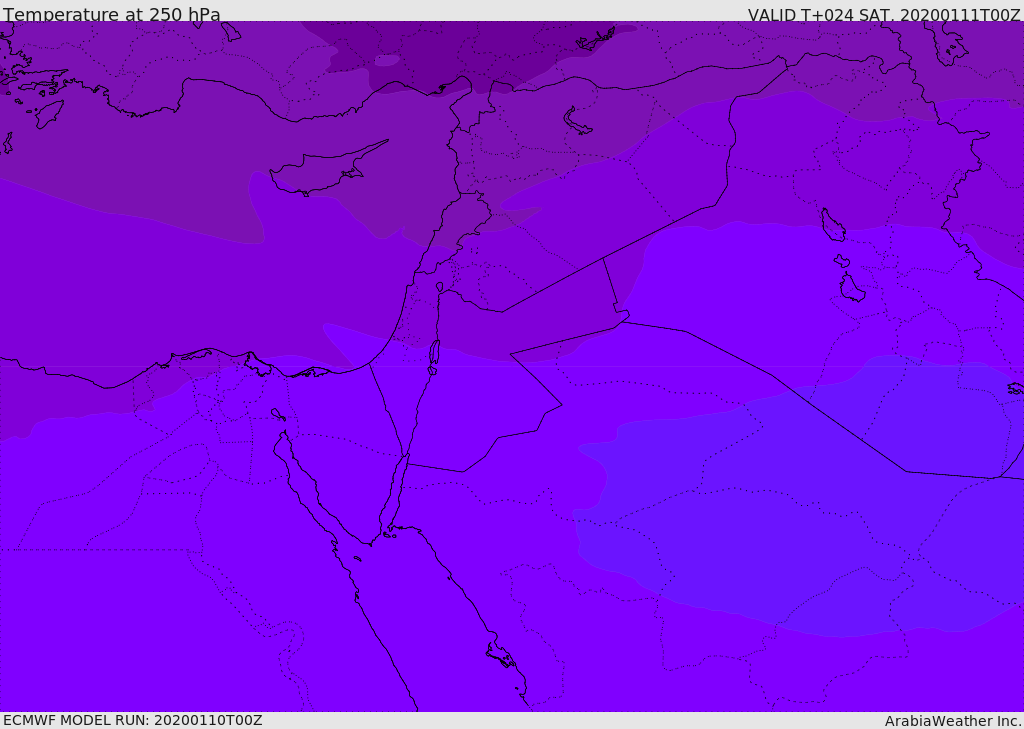Click the 'Temperature at 250 hPa' title text

[x=112, y=14]
